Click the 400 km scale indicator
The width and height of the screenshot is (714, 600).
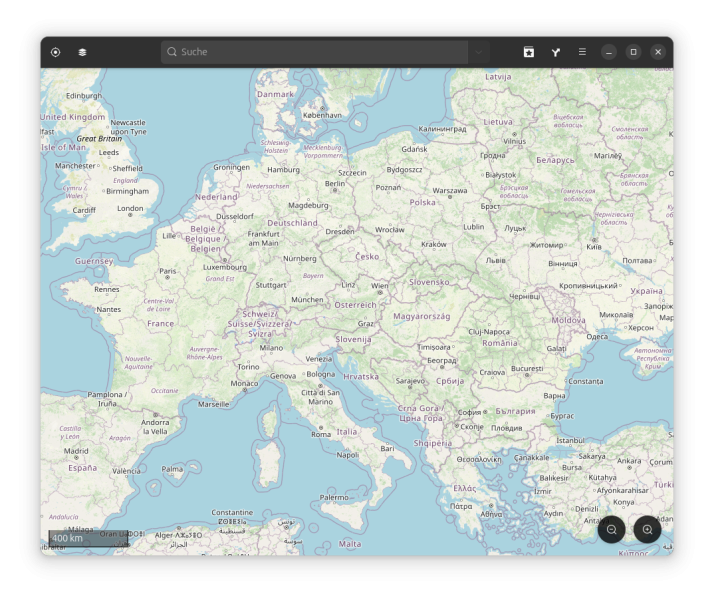point(68,538)
